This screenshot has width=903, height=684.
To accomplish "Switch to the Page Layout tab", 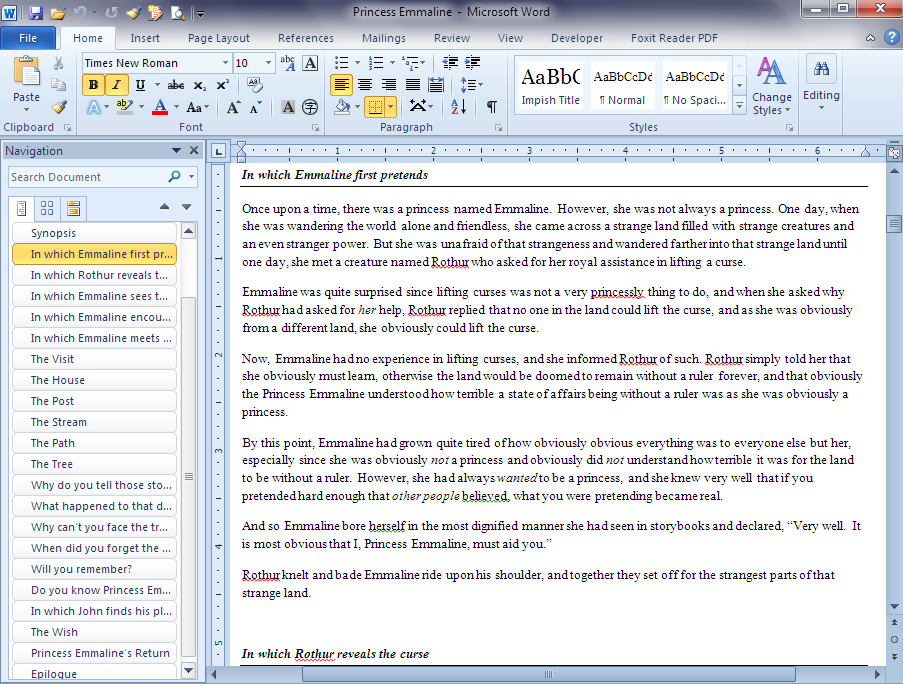I will (219, 38).
